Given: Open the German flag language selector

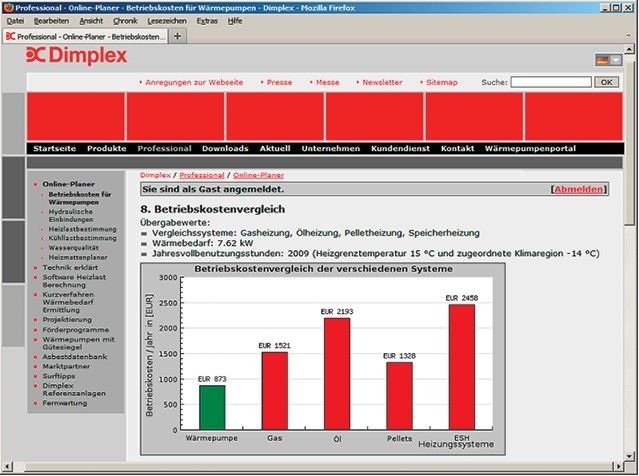Looking at the screenshot, I should coord(608,60).
